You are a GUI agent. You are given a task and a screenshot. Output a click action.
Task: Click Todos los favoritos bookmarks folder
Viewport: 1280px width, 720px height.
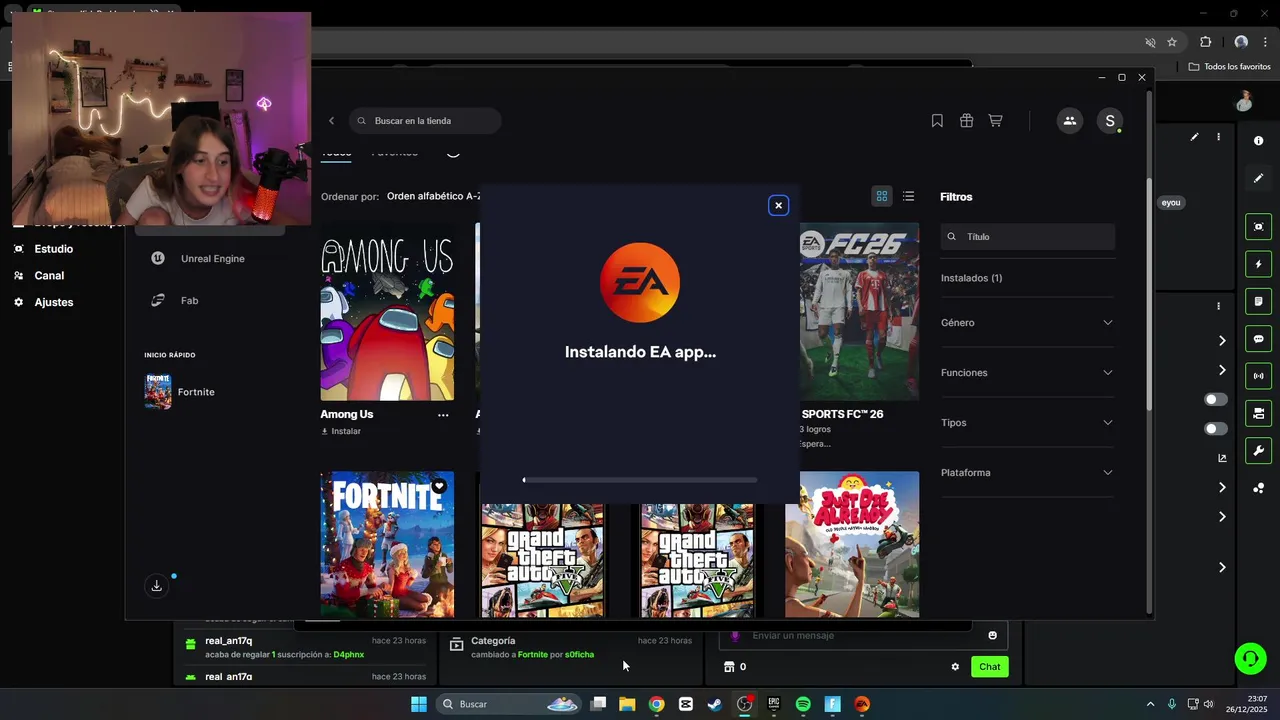coord(1230,67)
